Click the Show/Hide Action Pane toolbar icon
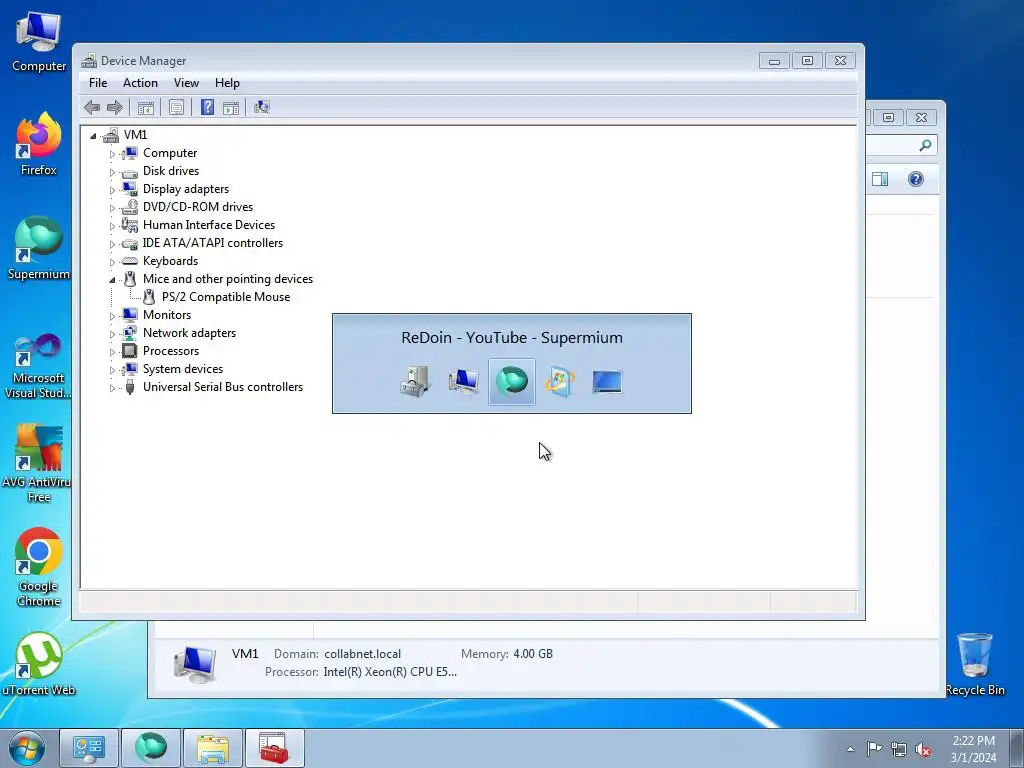1024x768 pixels. [x=231, y=108]
